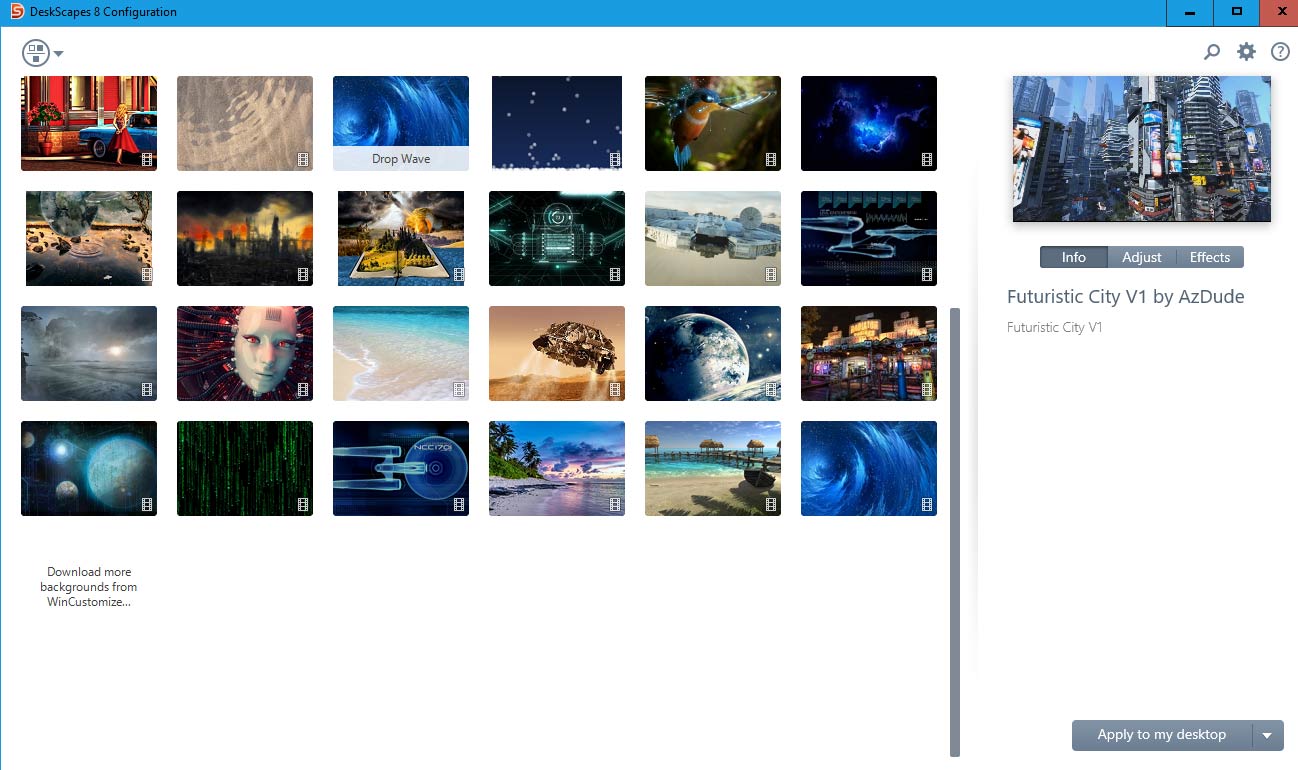
Task: Open the WinCustomize download link
Action: (x=88, y=587)
